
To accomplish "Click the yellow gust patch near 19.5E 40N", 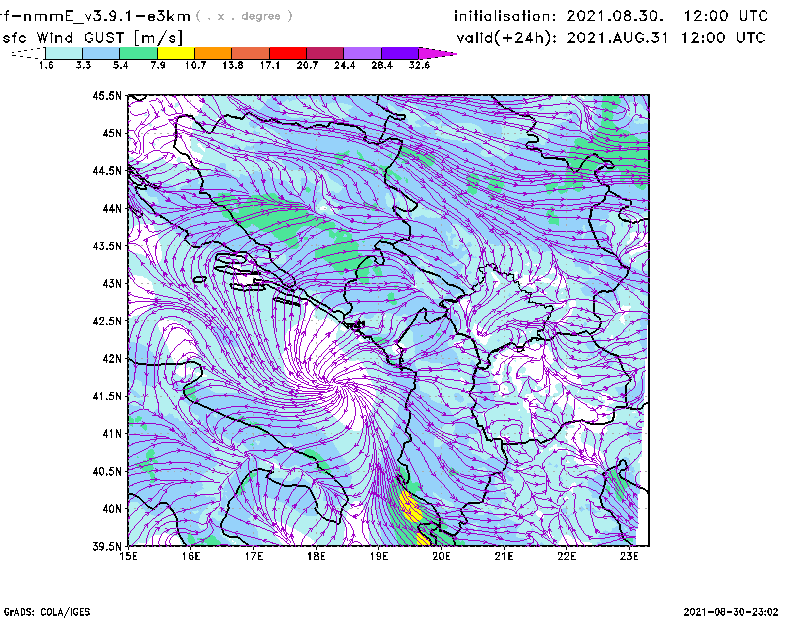I will [x=410, y=508].
